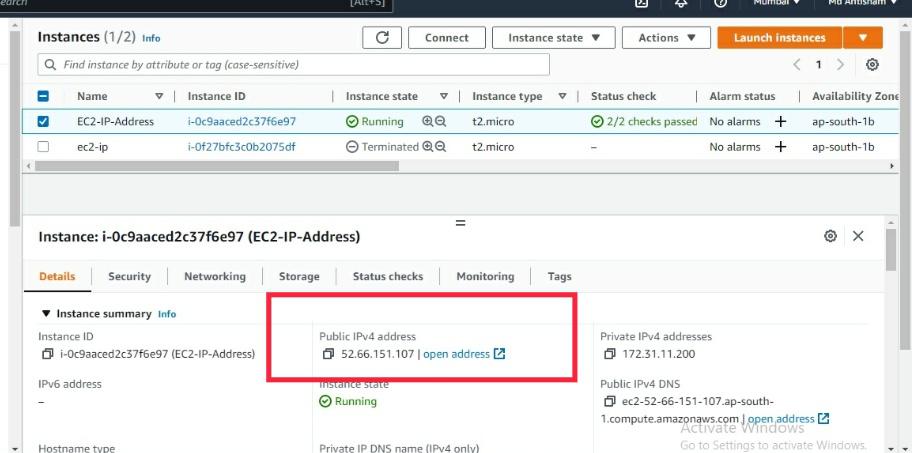The height and width of the screenshot is (453, 912).
Task: Switch to the Tags tab
Action: pyautogui.click(x=560, y=277)
